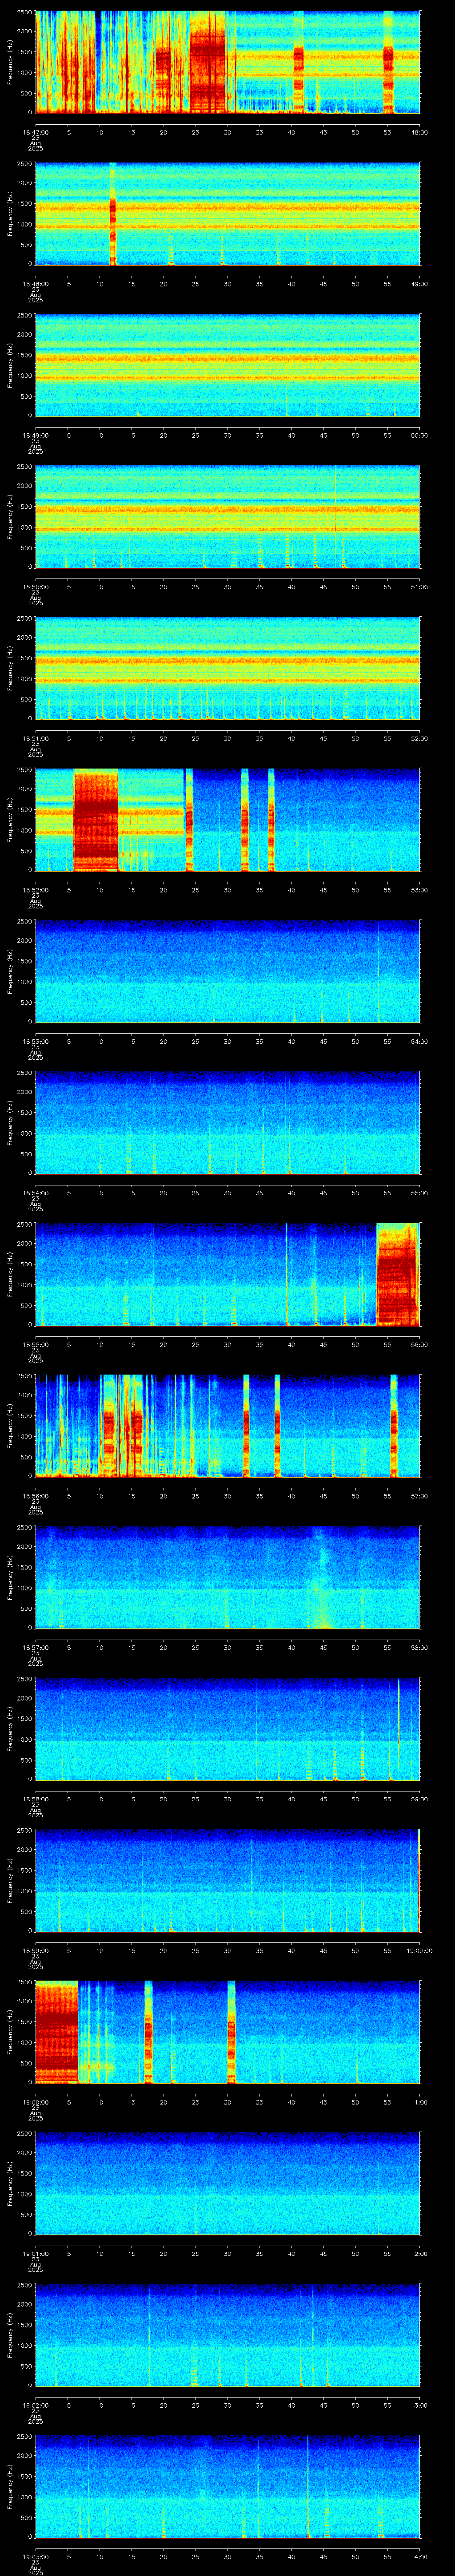Select the 18:49:00 axis start label
This screenshot has width=455, height=2576.
tap(35, 435)
